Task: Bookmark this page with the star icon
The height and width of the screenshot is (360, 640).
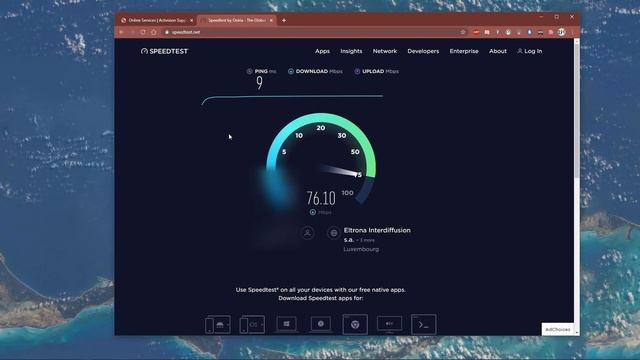Action: coord(463,32)
